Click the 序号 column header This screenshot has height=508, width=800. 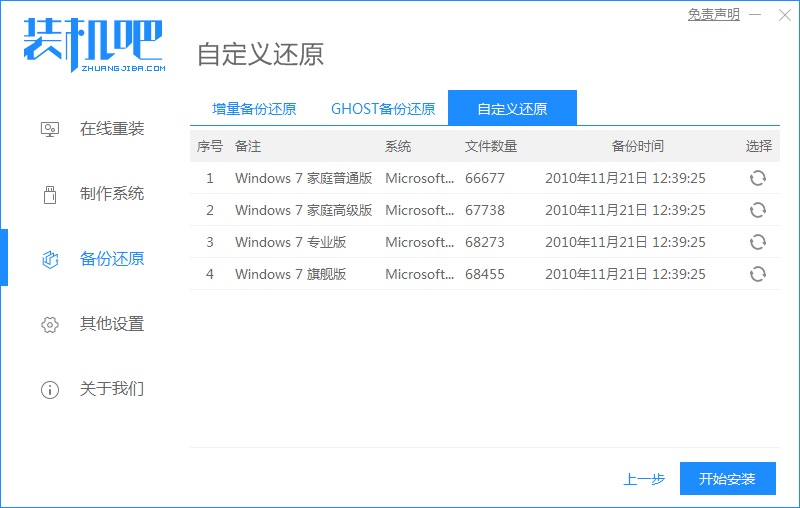coord(210,146)
